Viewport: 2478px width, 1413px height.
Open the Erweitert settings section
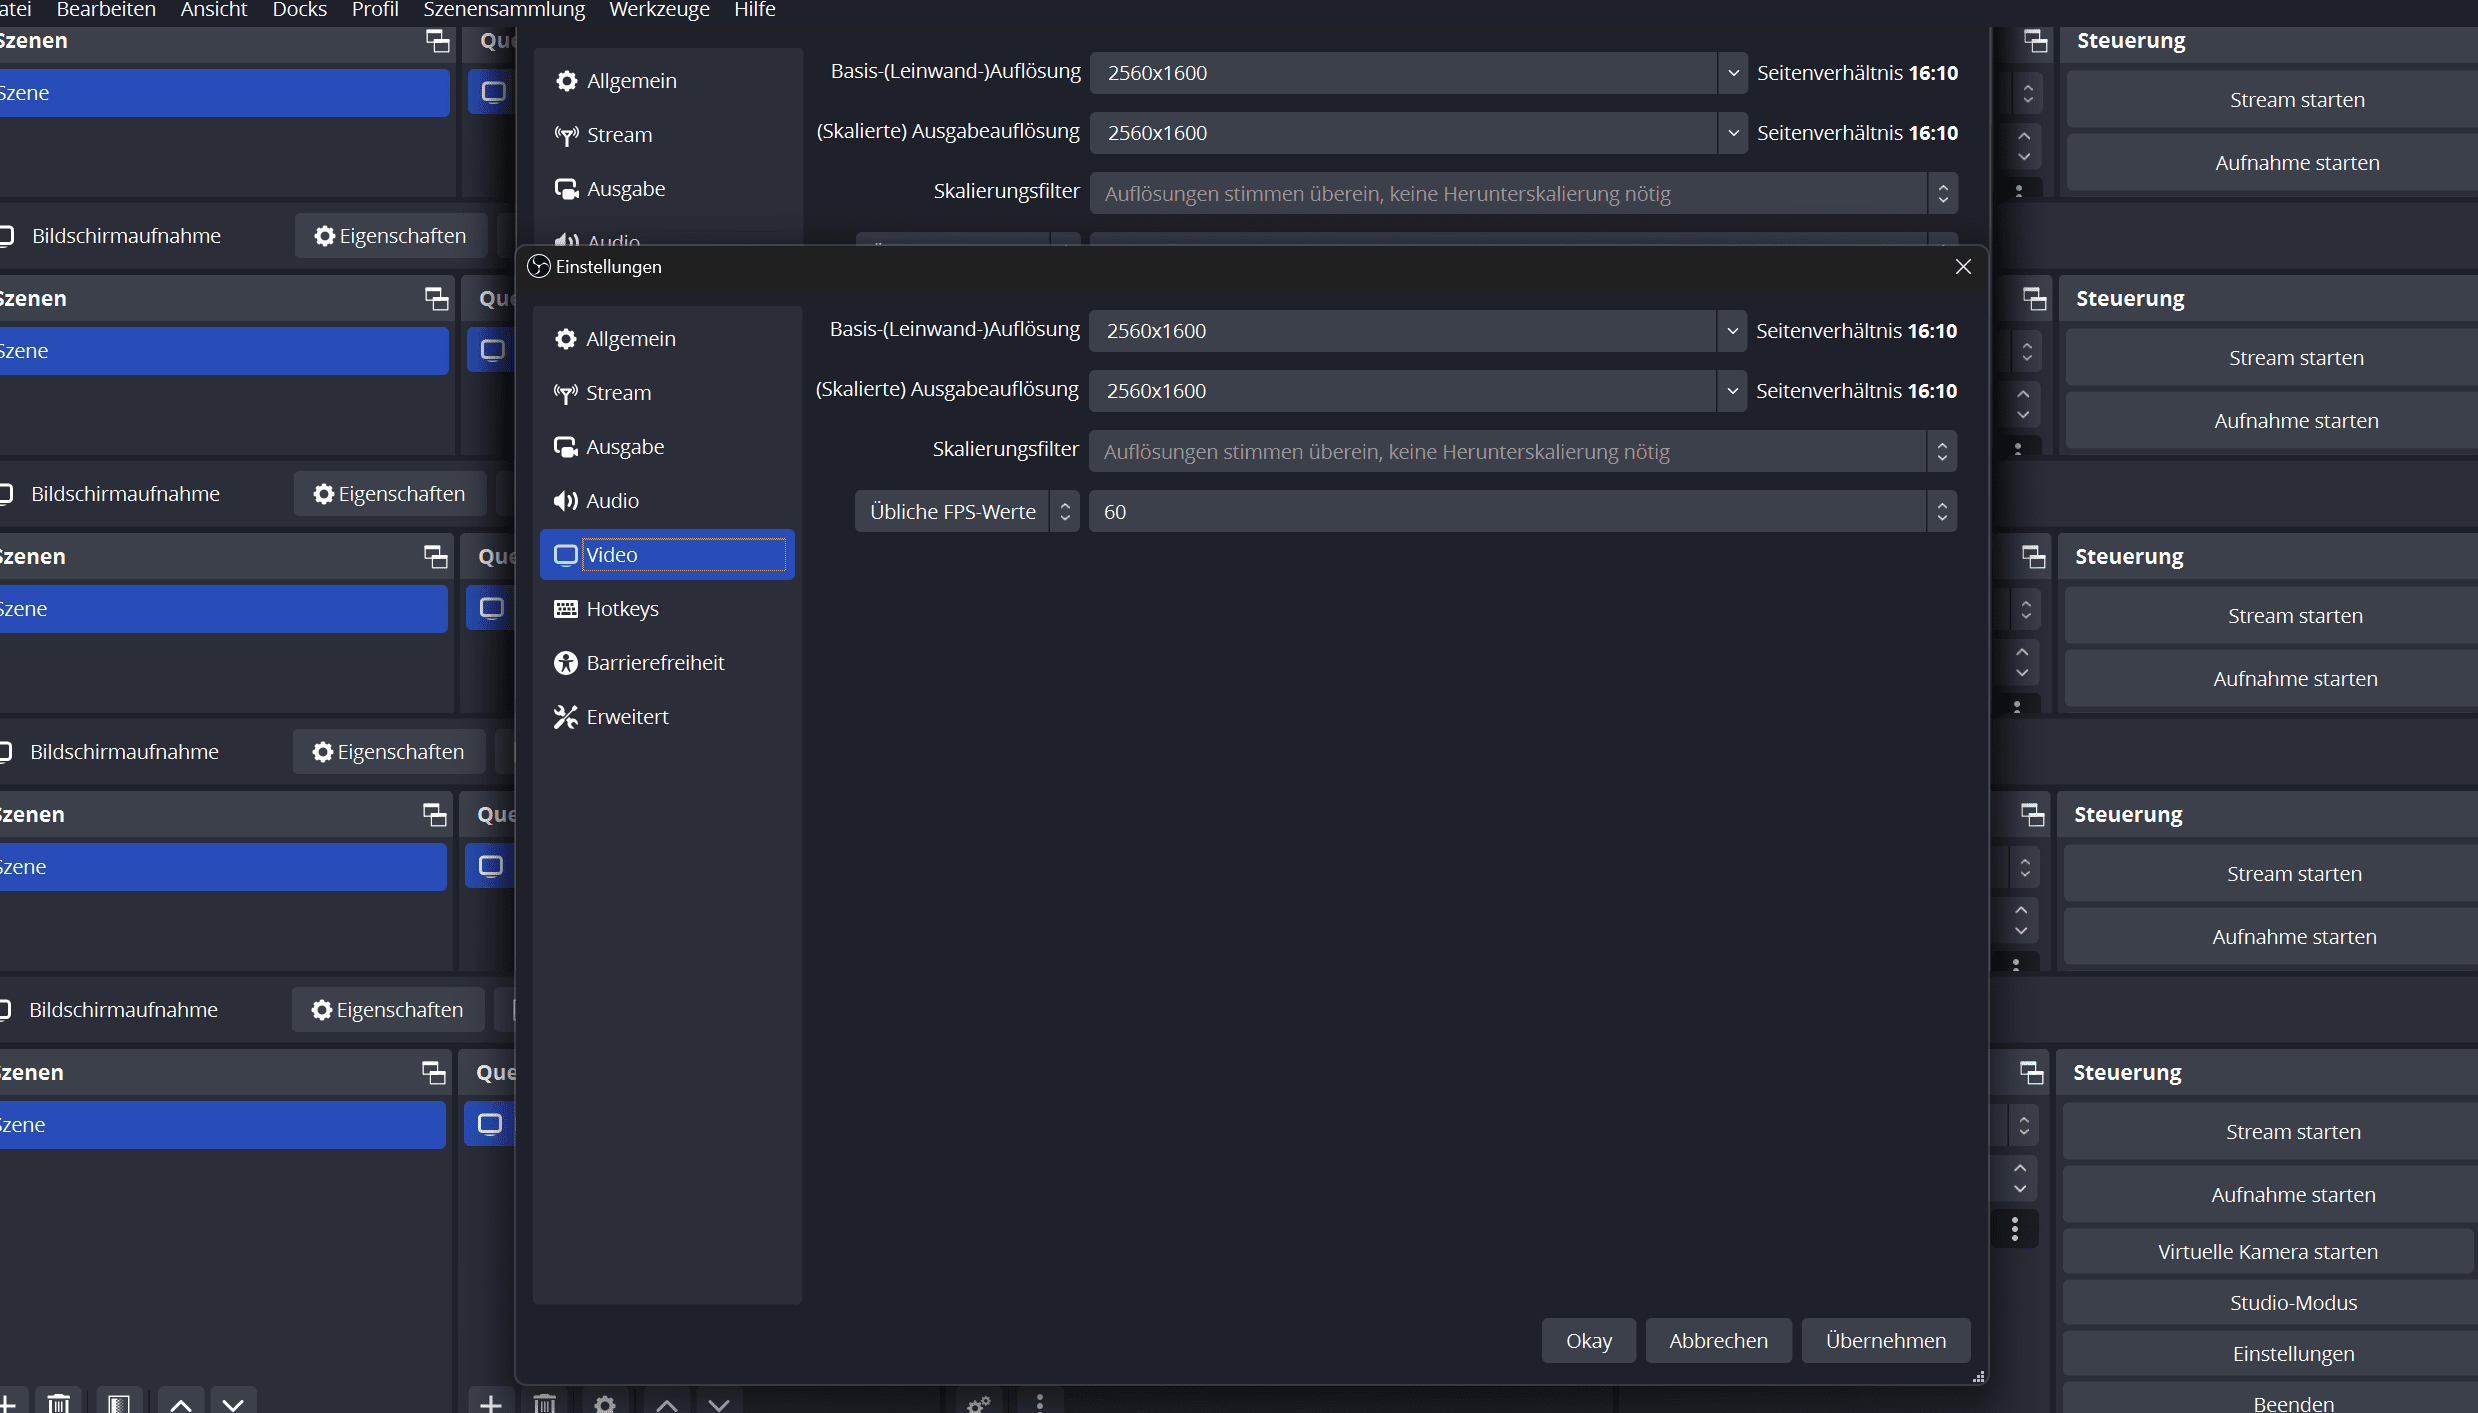coord(627,717)
